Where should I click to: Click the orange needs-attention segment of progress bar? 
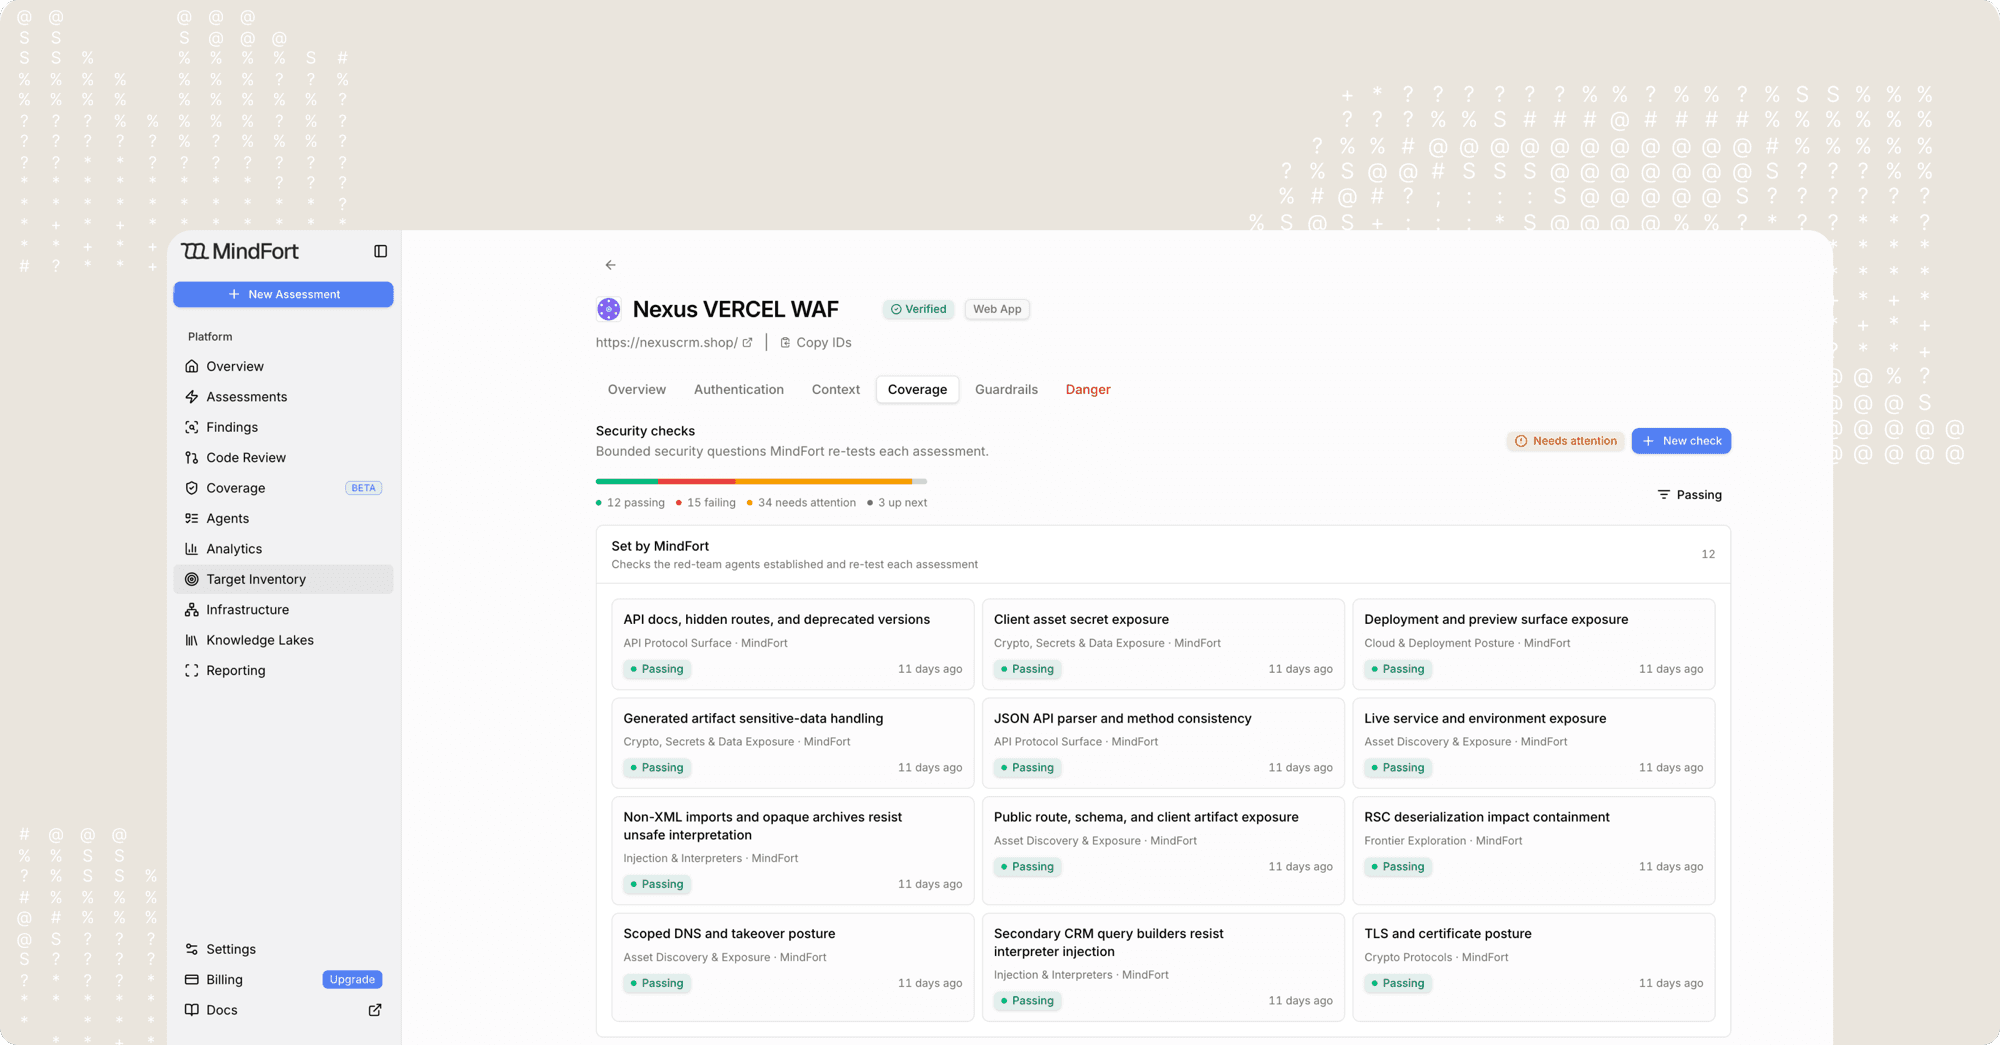[x=824, y=481]
